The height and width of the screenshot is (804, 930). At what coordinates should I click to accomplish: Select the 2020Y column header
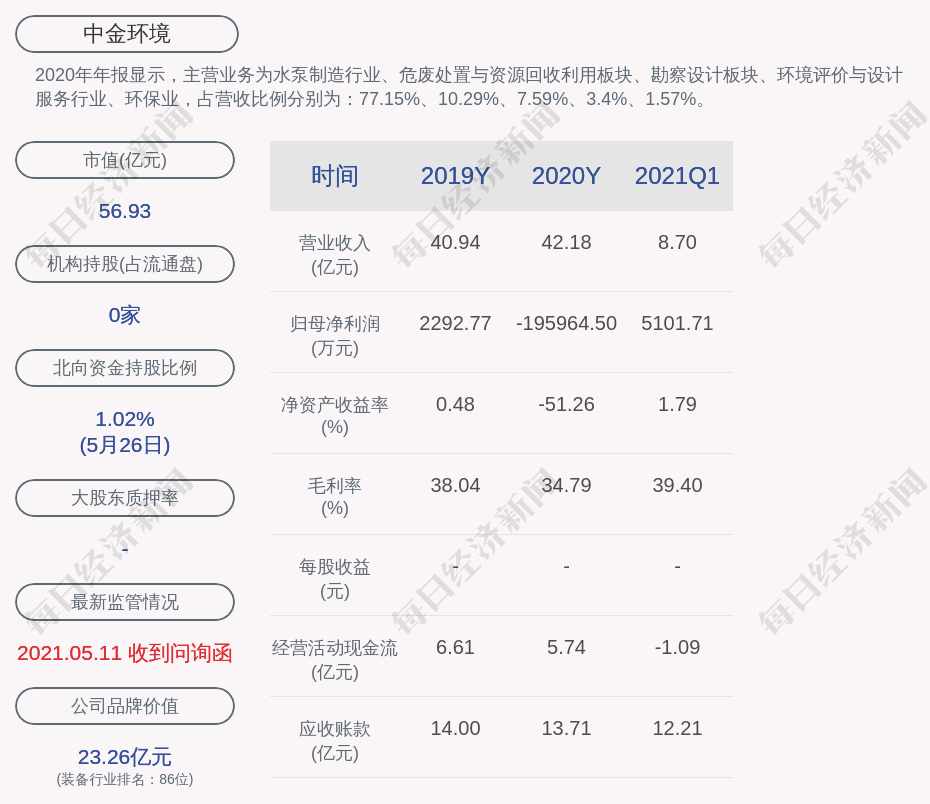[x=566, y=176]
